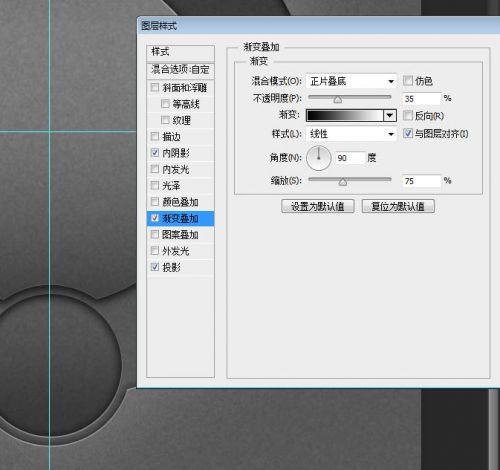Click the 设置为默认值 button
Viewport: 500px width, 470px height.
(318, 206)
